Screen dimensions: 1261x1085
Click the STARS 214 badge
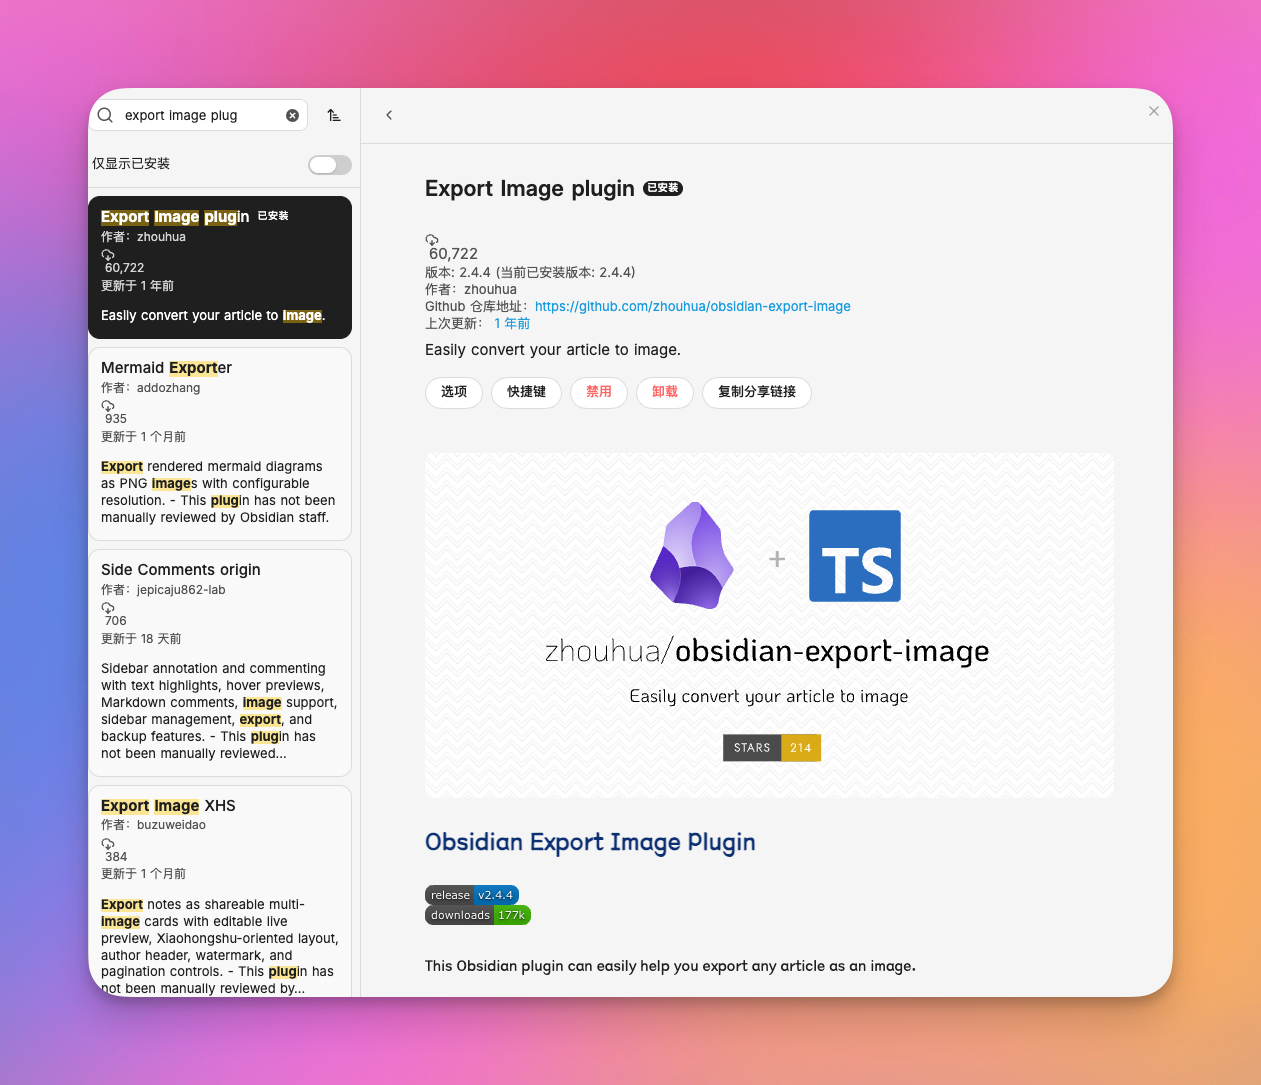[772, 748]
